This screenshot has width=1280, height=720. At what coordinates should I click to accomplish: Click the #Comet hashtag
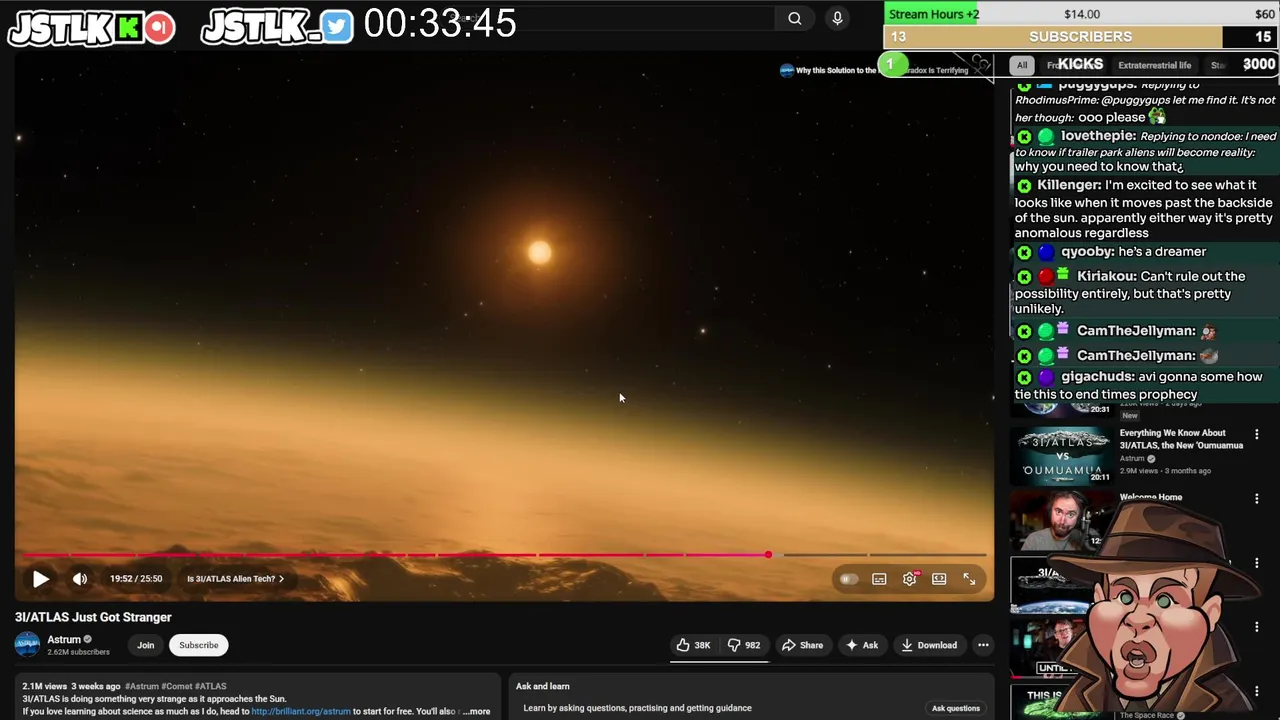[x=177, y=686]
